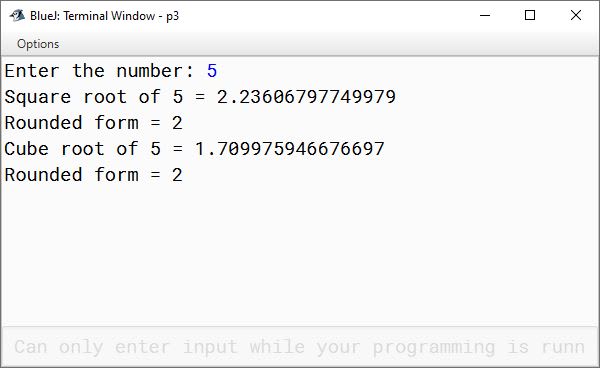Screen dimensions: 600x368
Task: Click the word 'number' in the first line
Action: (x=150, y=71)
